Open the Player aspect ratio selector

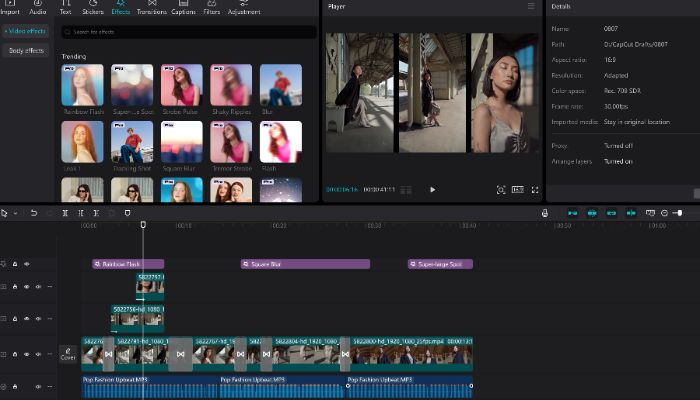click(x=518, y=190)
